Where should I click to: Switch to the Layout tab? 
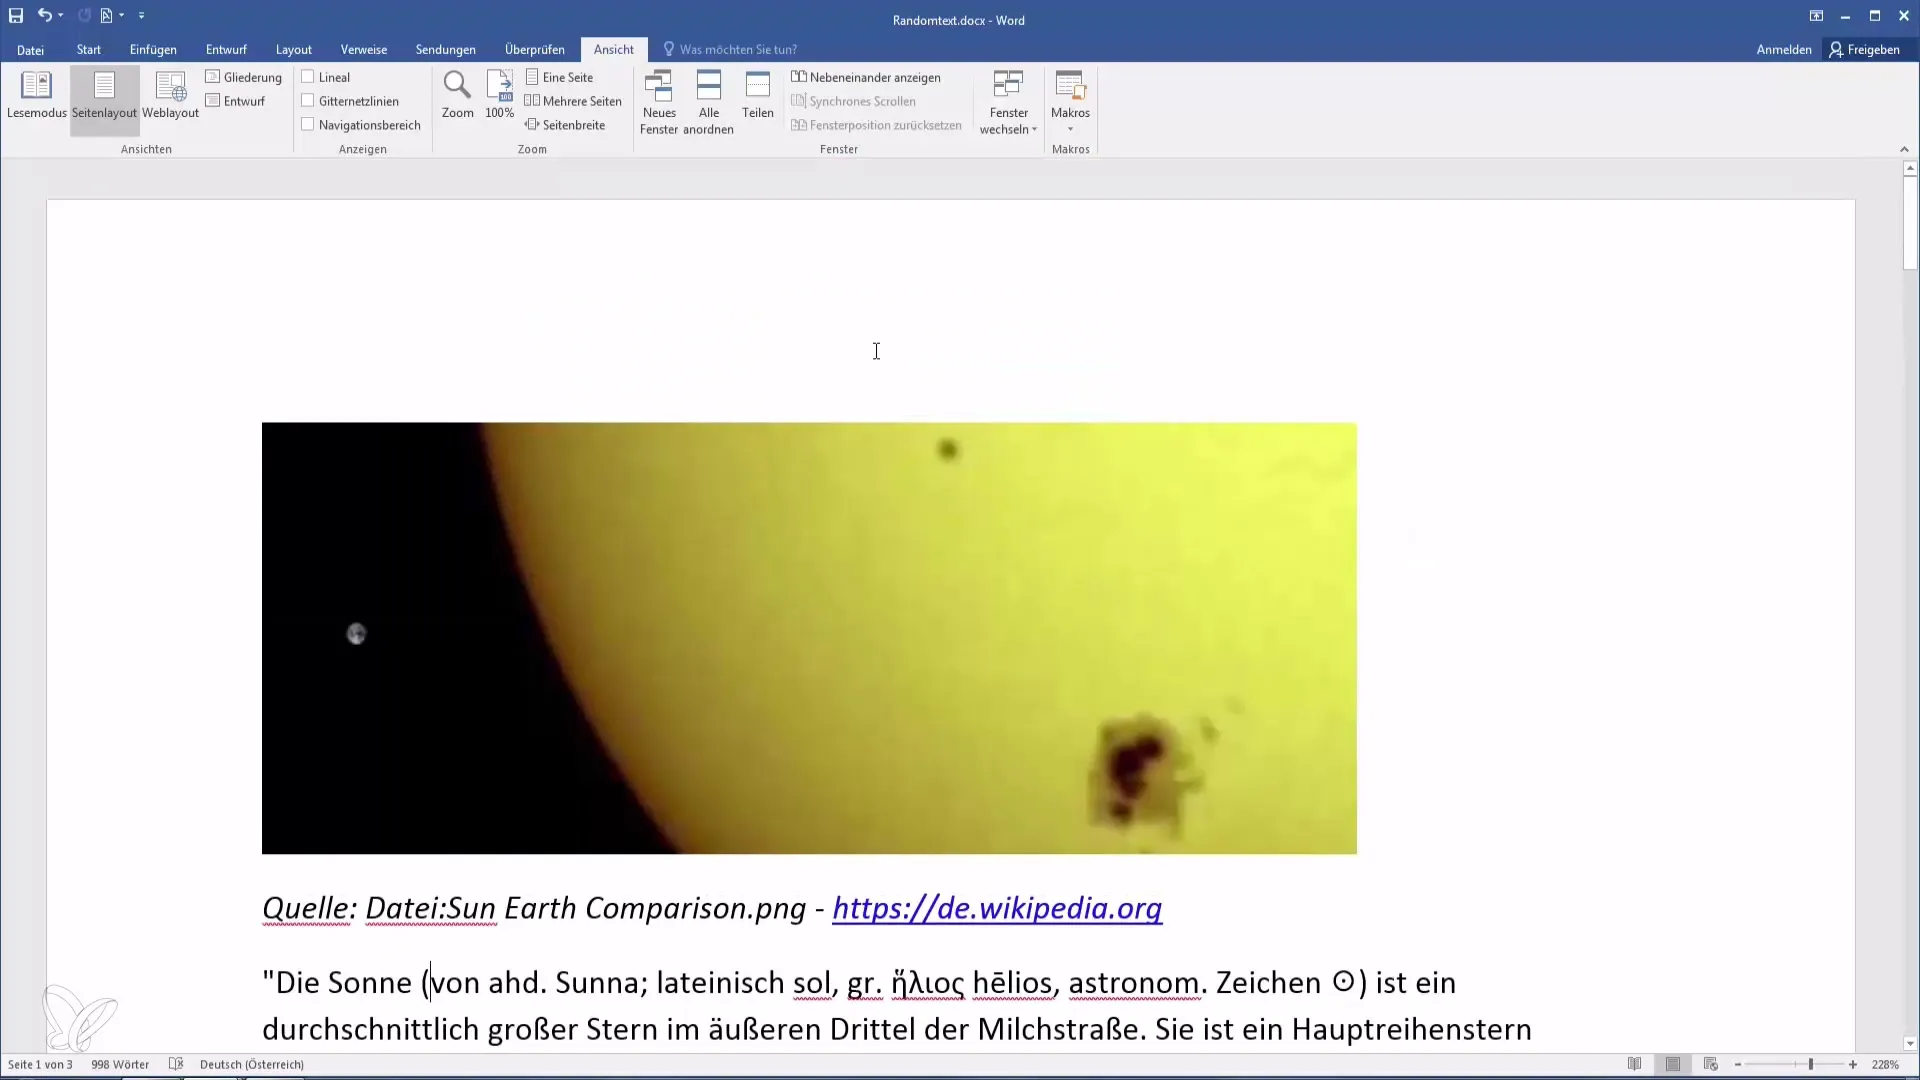(x=294, y=49)
